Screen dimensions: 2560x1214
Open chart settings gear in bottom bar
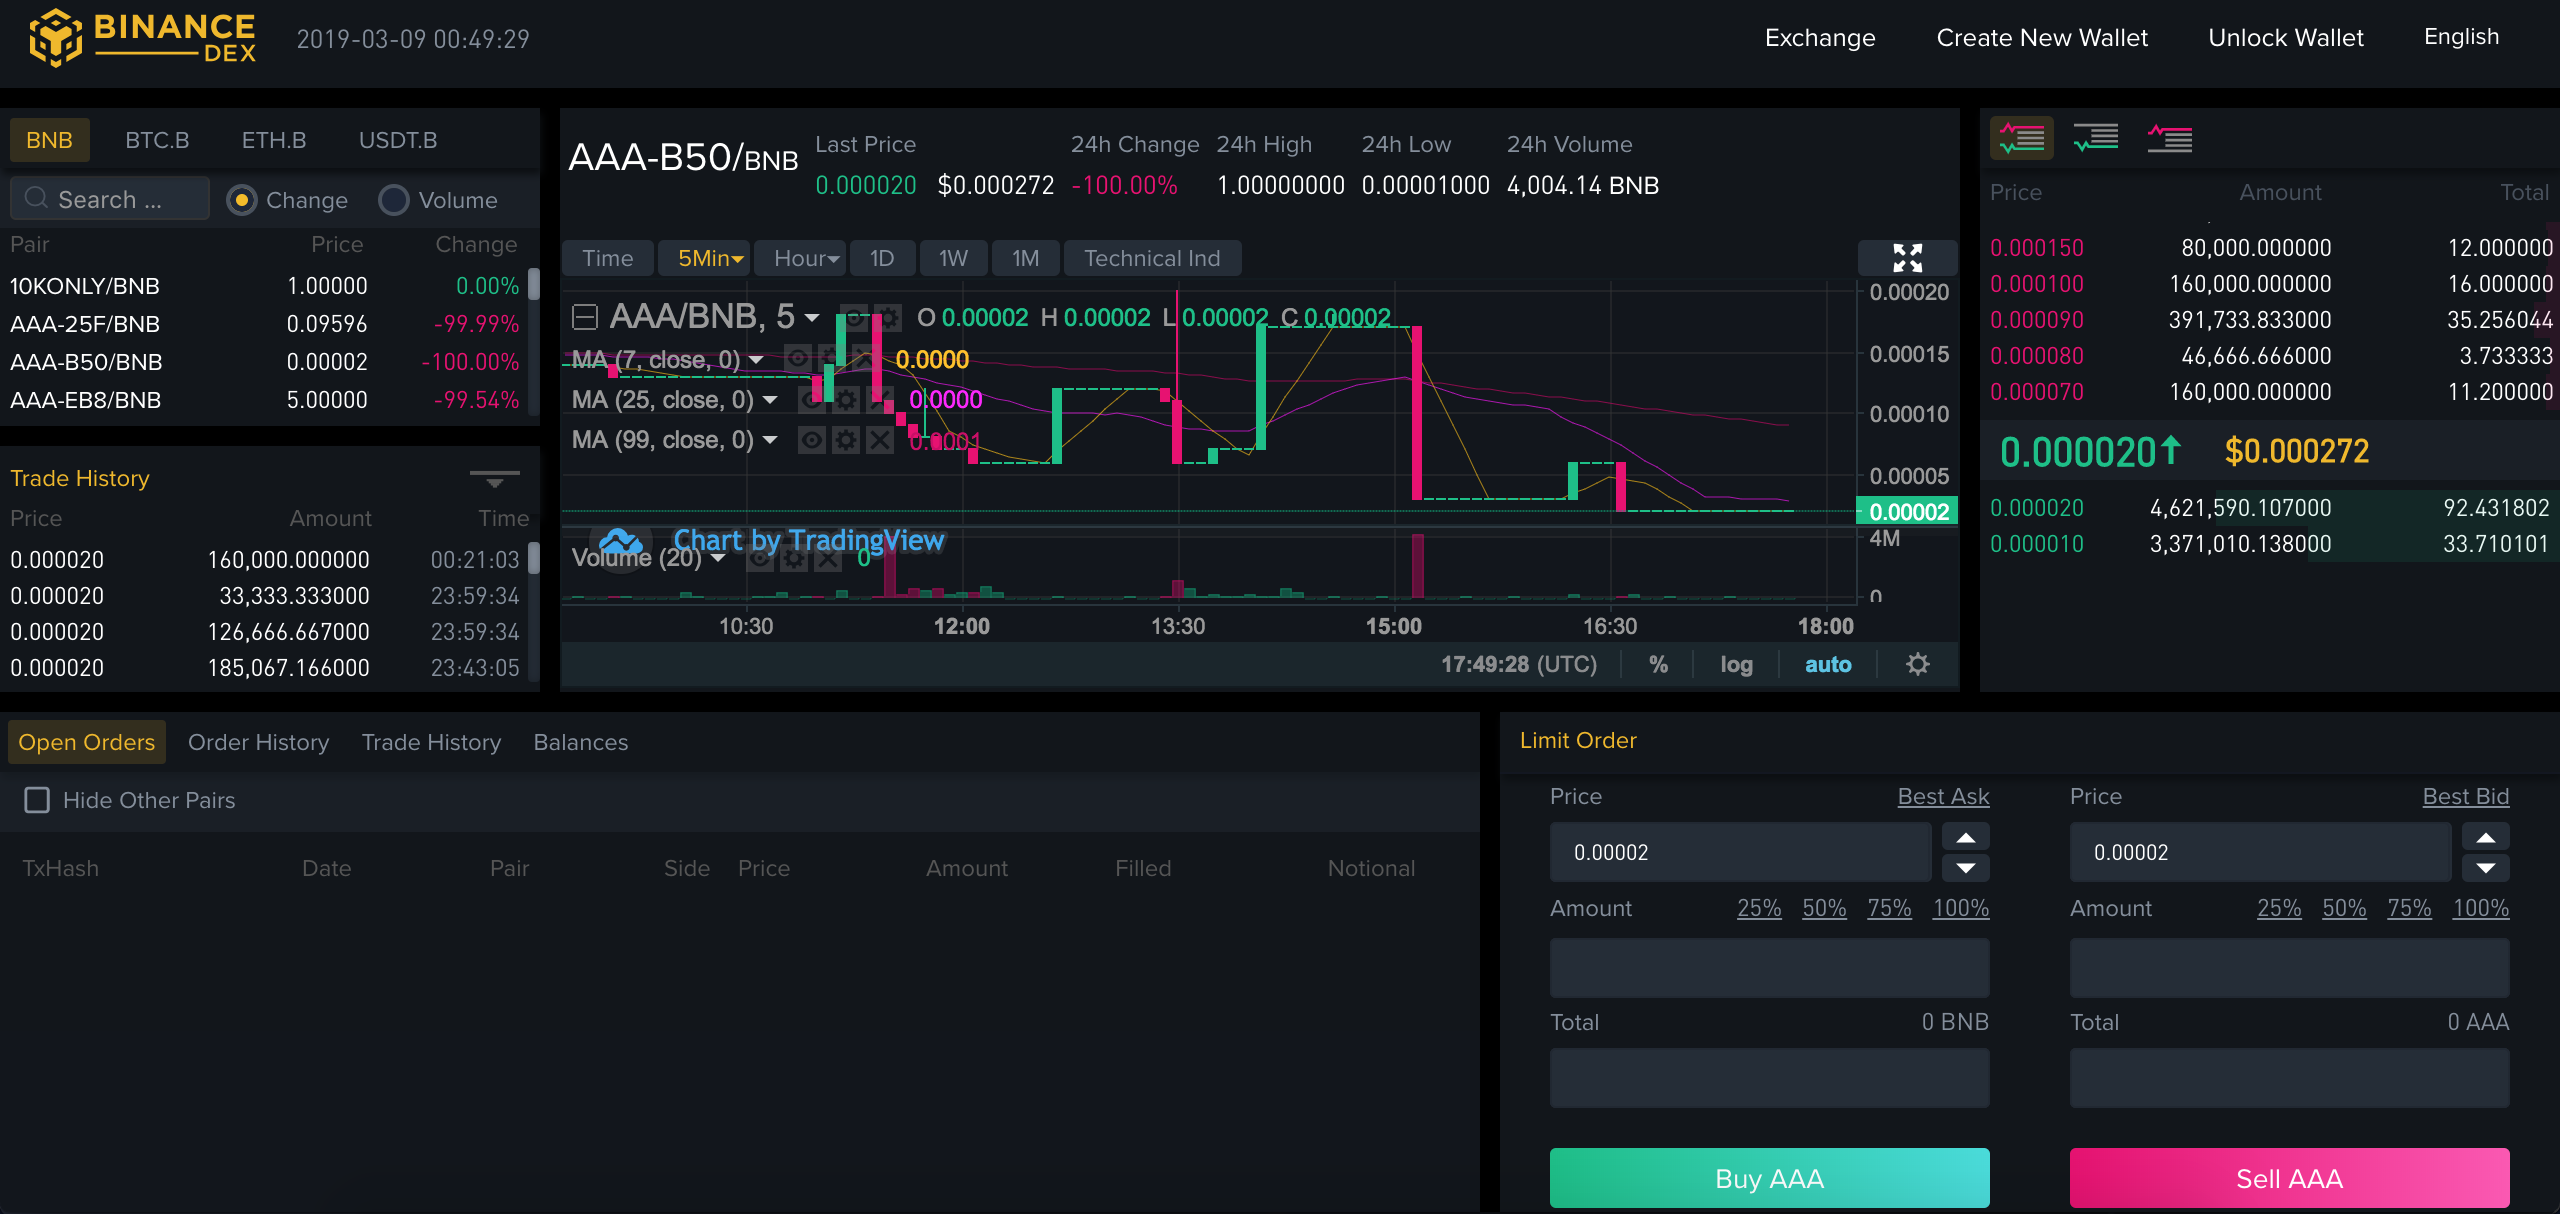[1917, 664]
